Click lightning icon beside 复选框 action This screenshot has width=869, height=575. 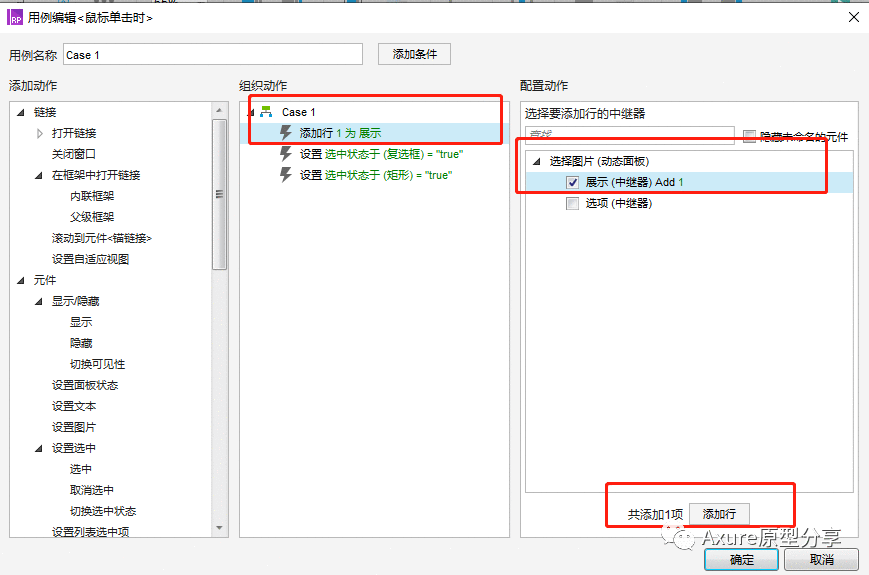pyautogui.click(x=285, y=154)
